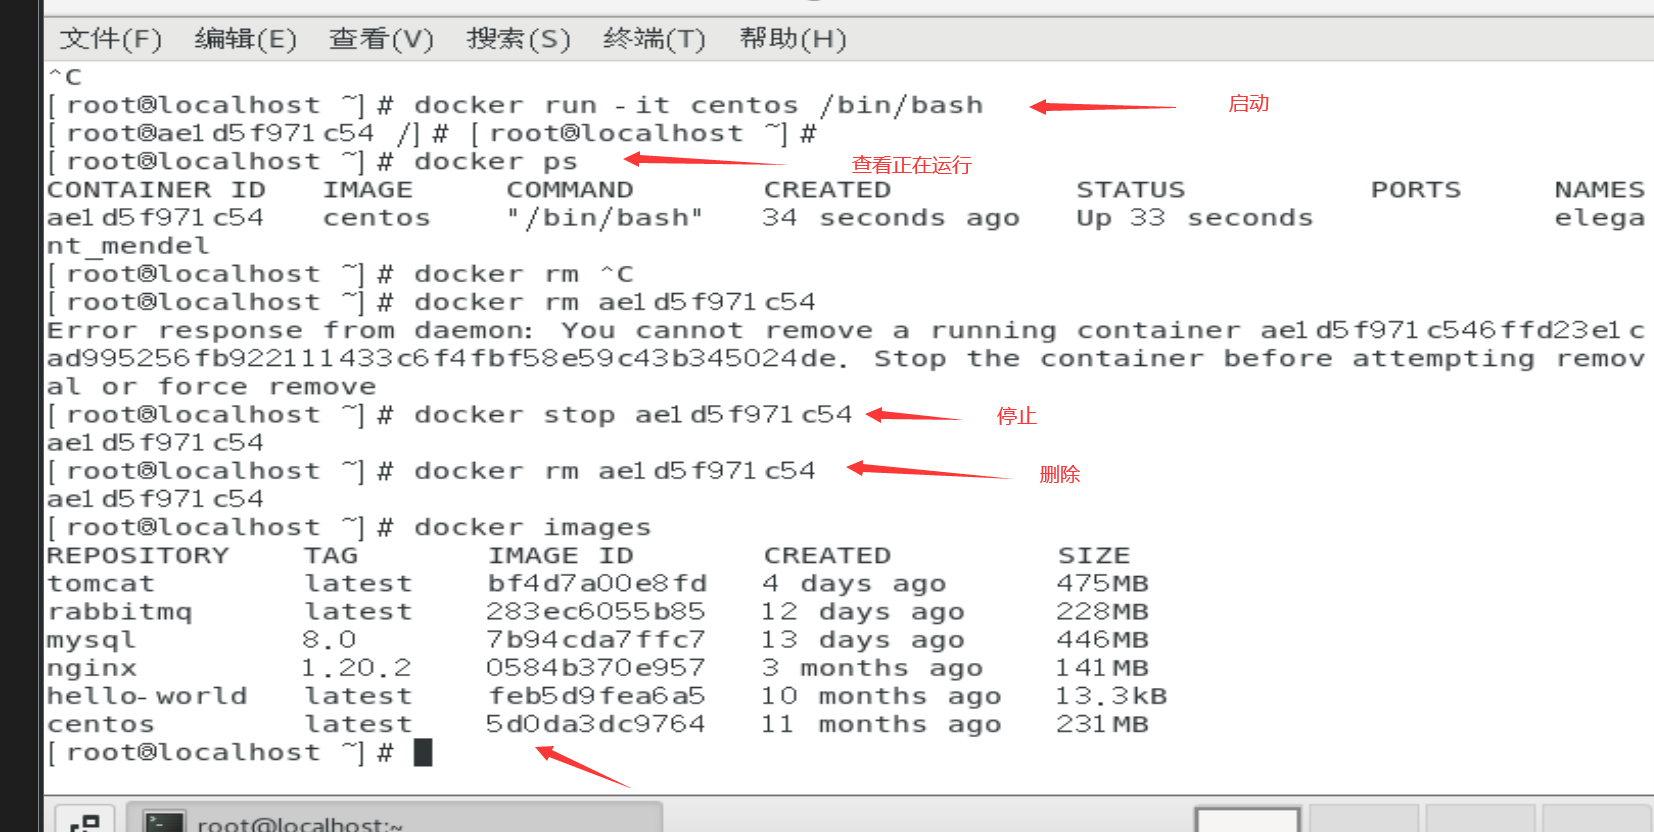Click '34 seconds ago' created value
1654x832 pixels.
point(890,218)
